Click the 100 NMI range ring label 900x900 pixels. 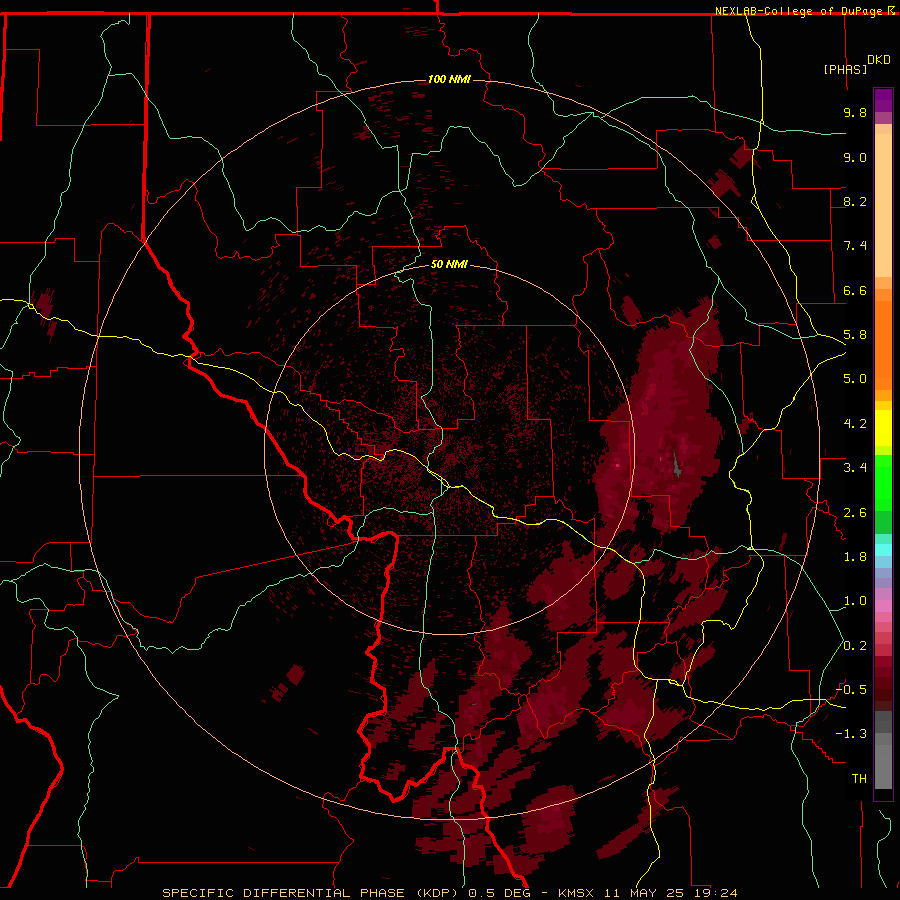(x=449, y=79)
